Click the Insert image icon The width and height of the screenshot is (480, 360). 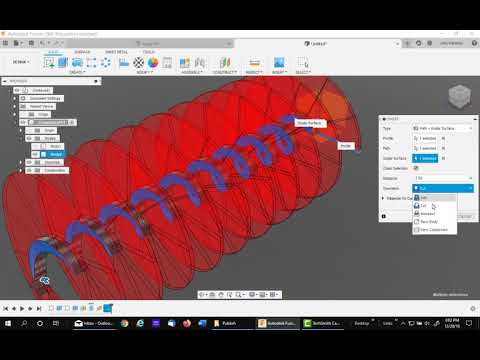pos(279,62)
